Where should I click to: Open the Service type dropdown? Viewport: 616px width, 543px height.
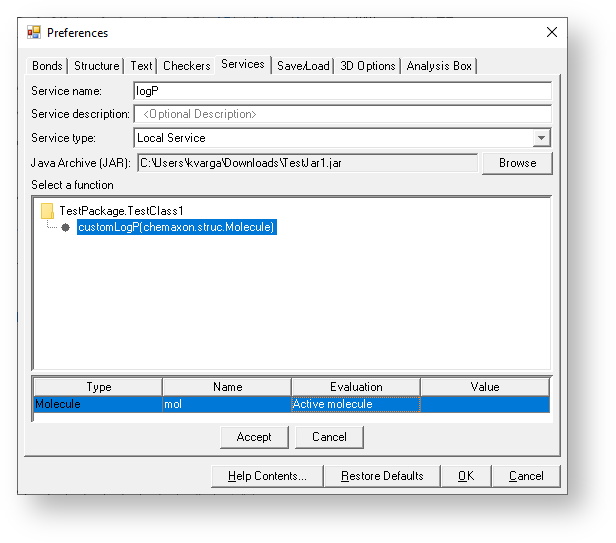[541, 138]
